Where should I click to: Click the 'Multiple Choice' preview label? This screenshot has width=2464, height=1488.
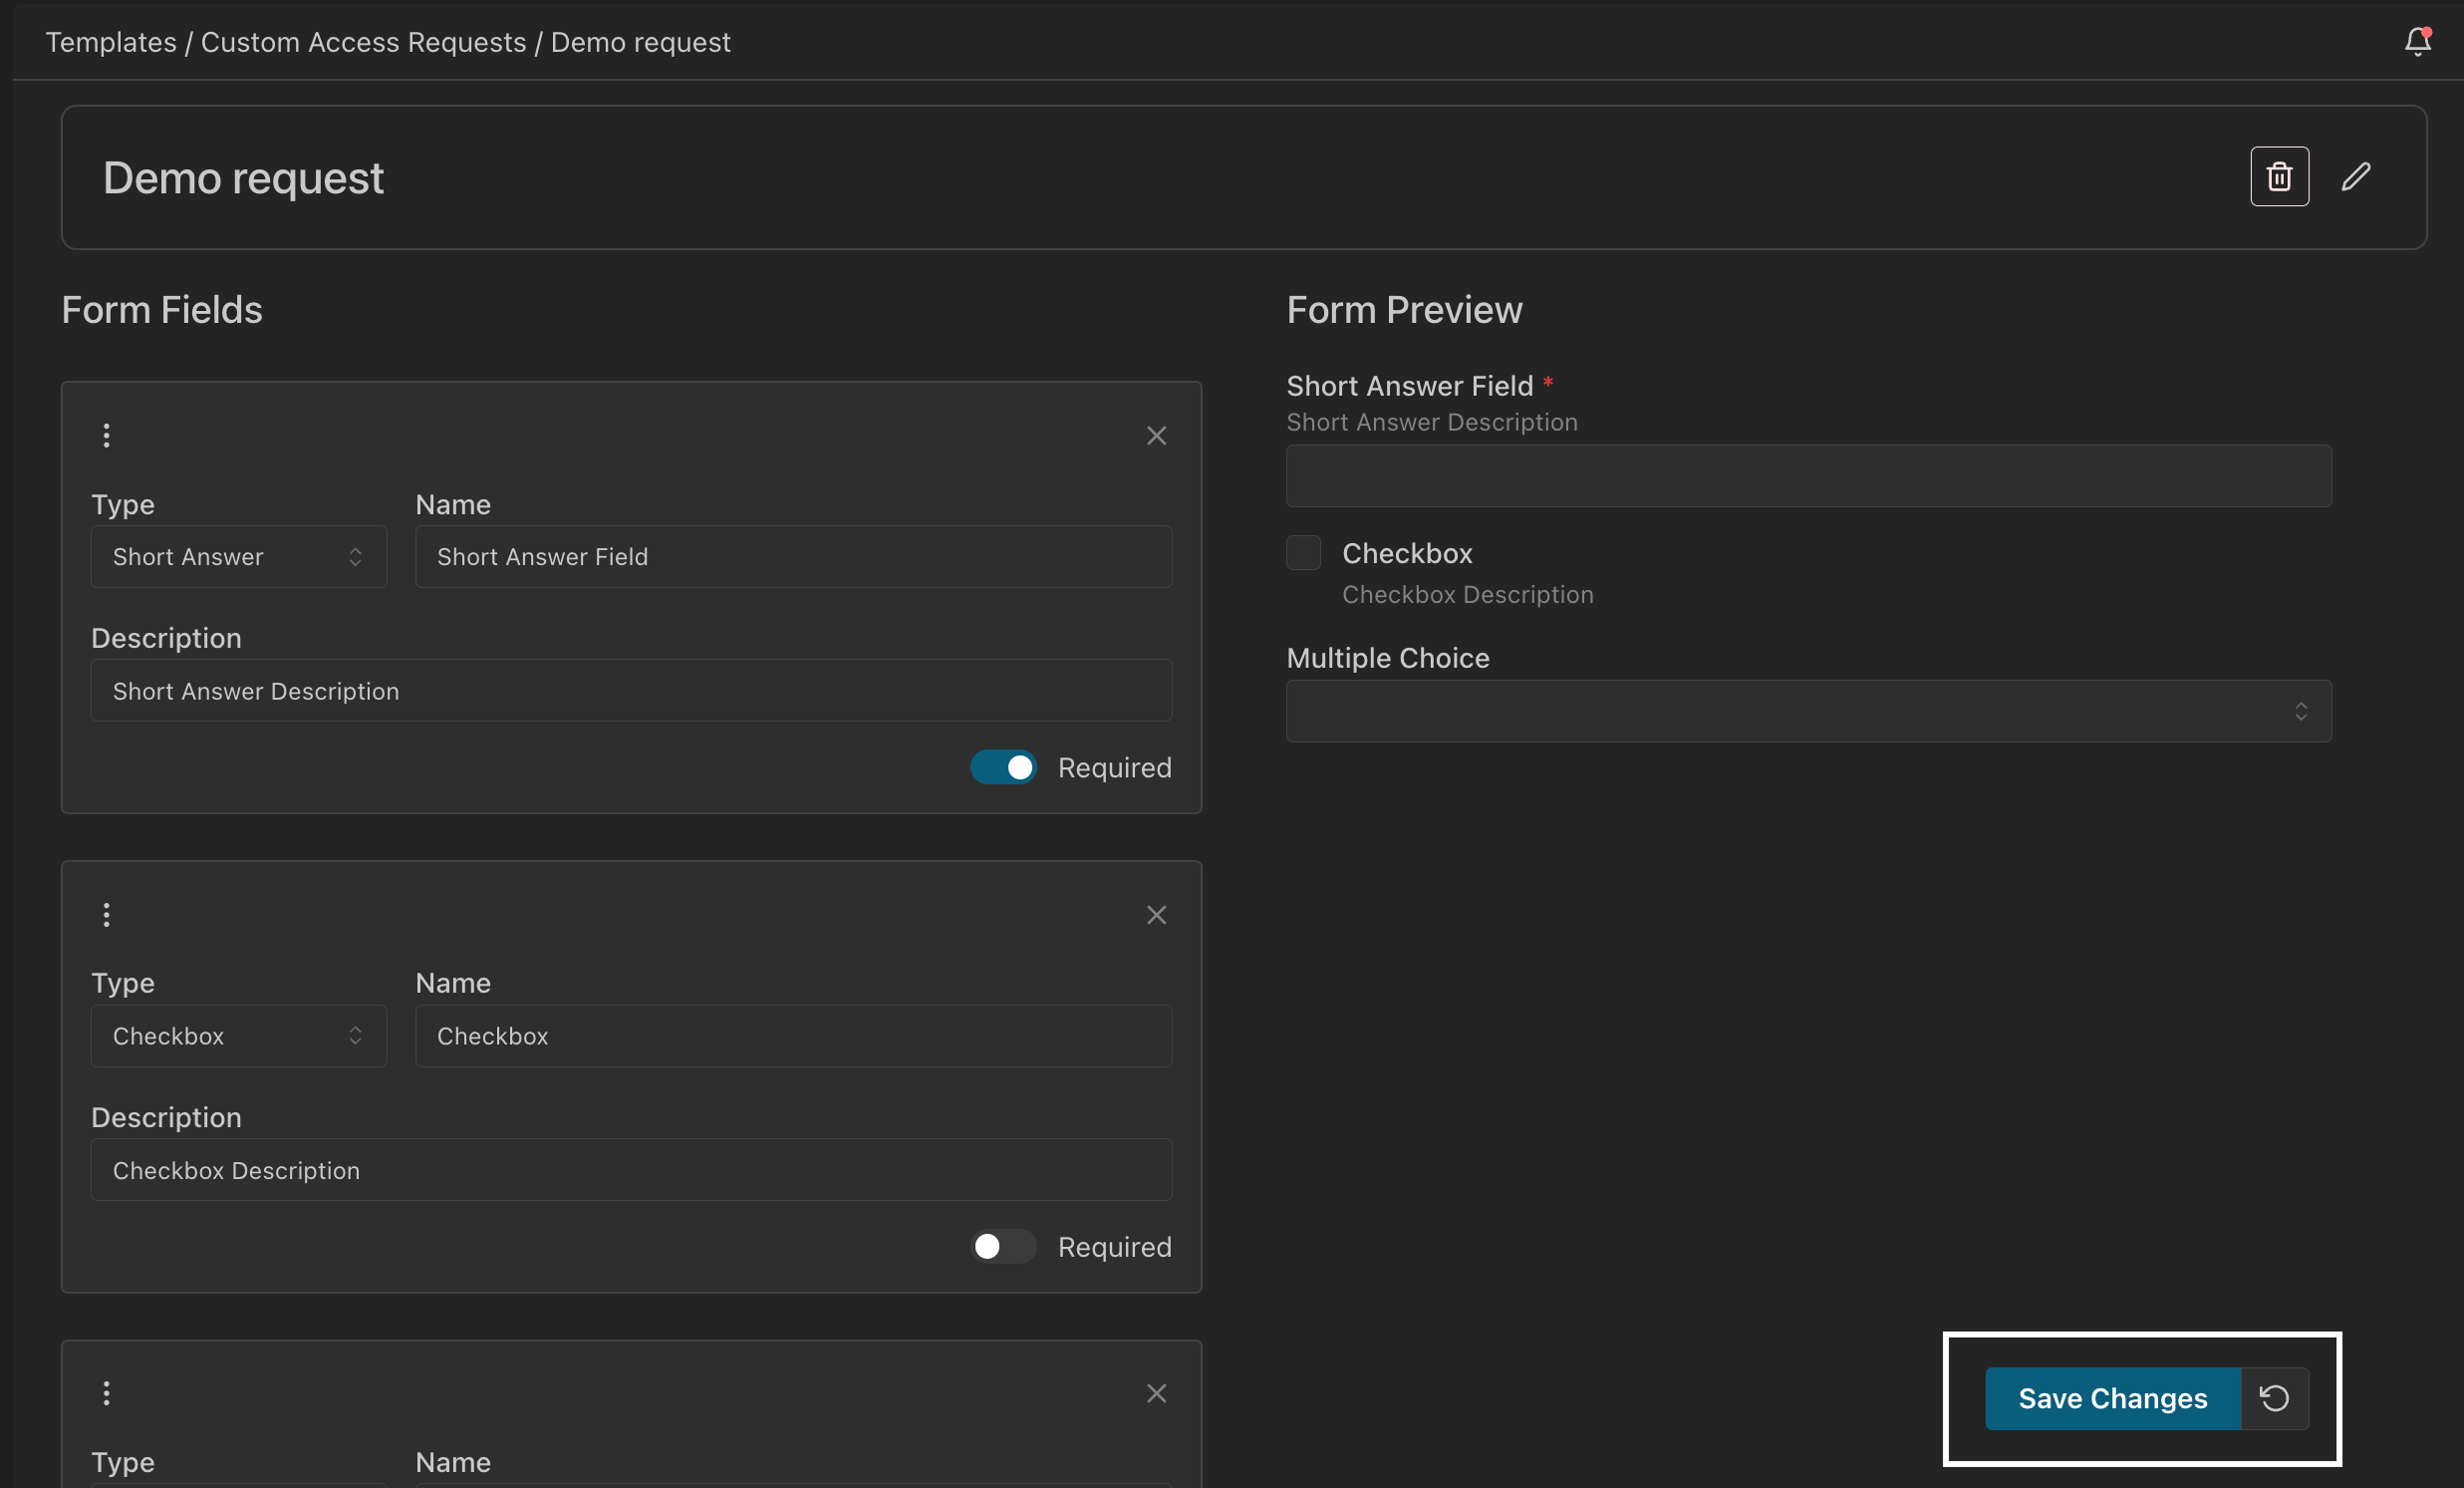[1387, 658]
